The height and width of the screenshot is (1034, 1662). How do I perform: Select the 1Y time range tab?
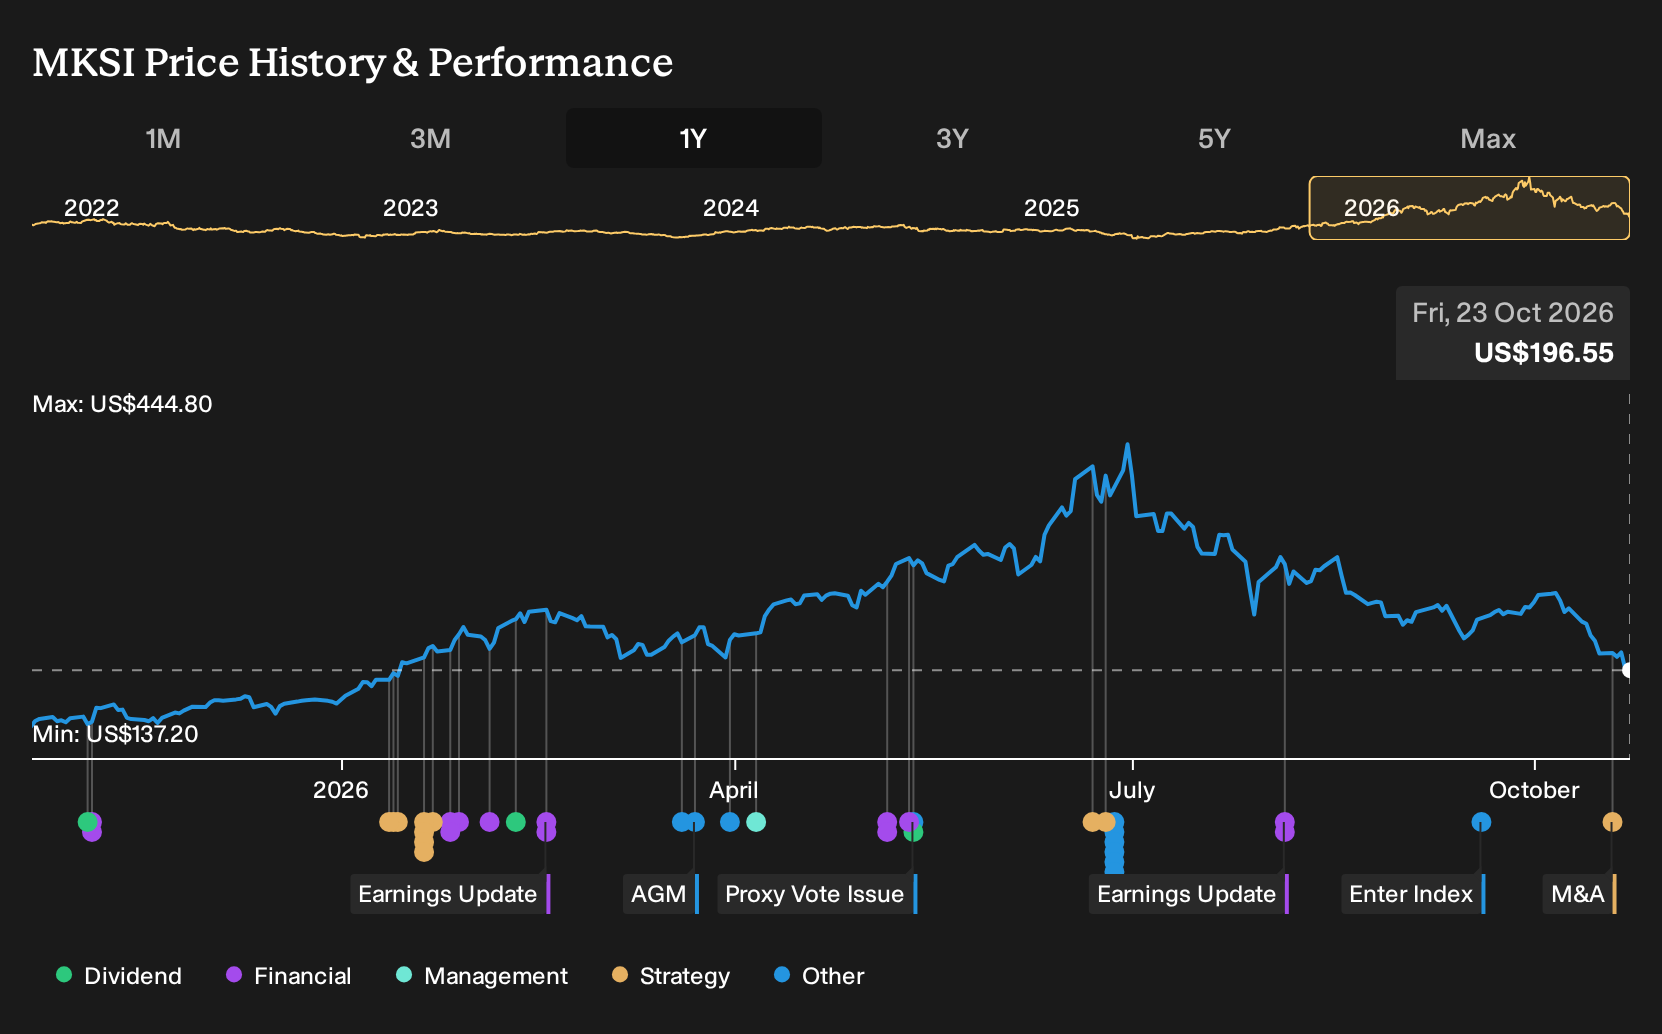(693, 138)
